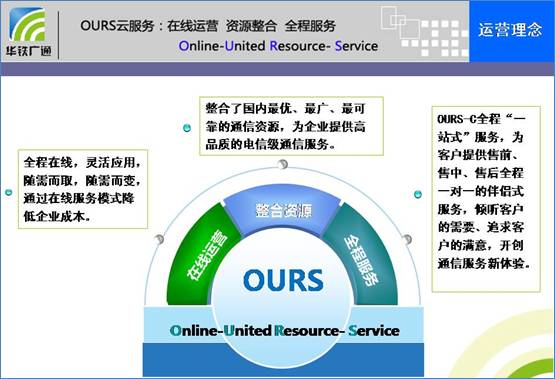Click teal bullet left of 全程在线 textbox
The width and height of the screenshot is (555, 379).
click(x=9, y=192)
